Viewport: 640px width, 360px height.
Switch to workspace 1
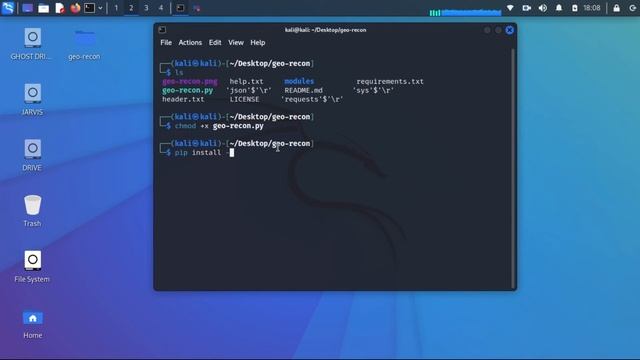pos(116,8)
